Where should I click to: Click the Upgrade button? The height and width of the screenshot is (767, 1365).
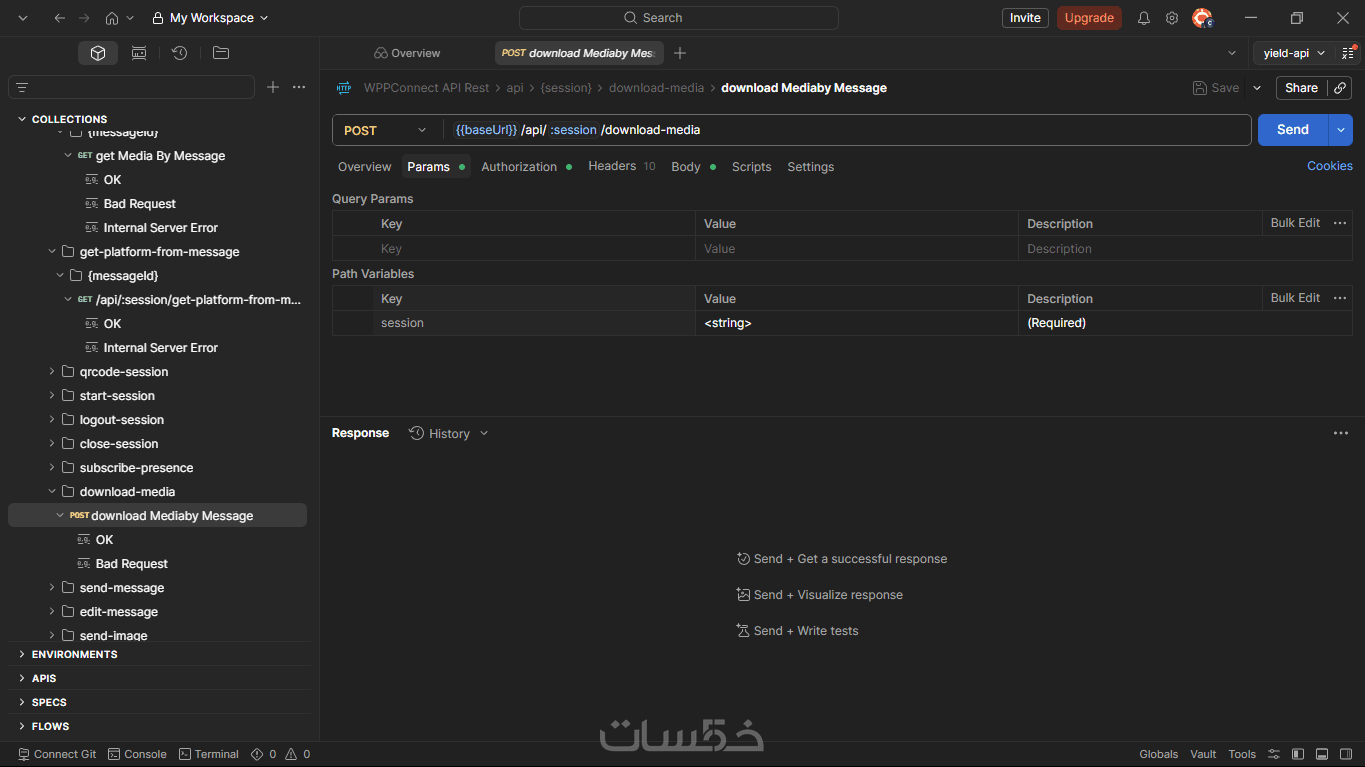tap(1089, 18)
